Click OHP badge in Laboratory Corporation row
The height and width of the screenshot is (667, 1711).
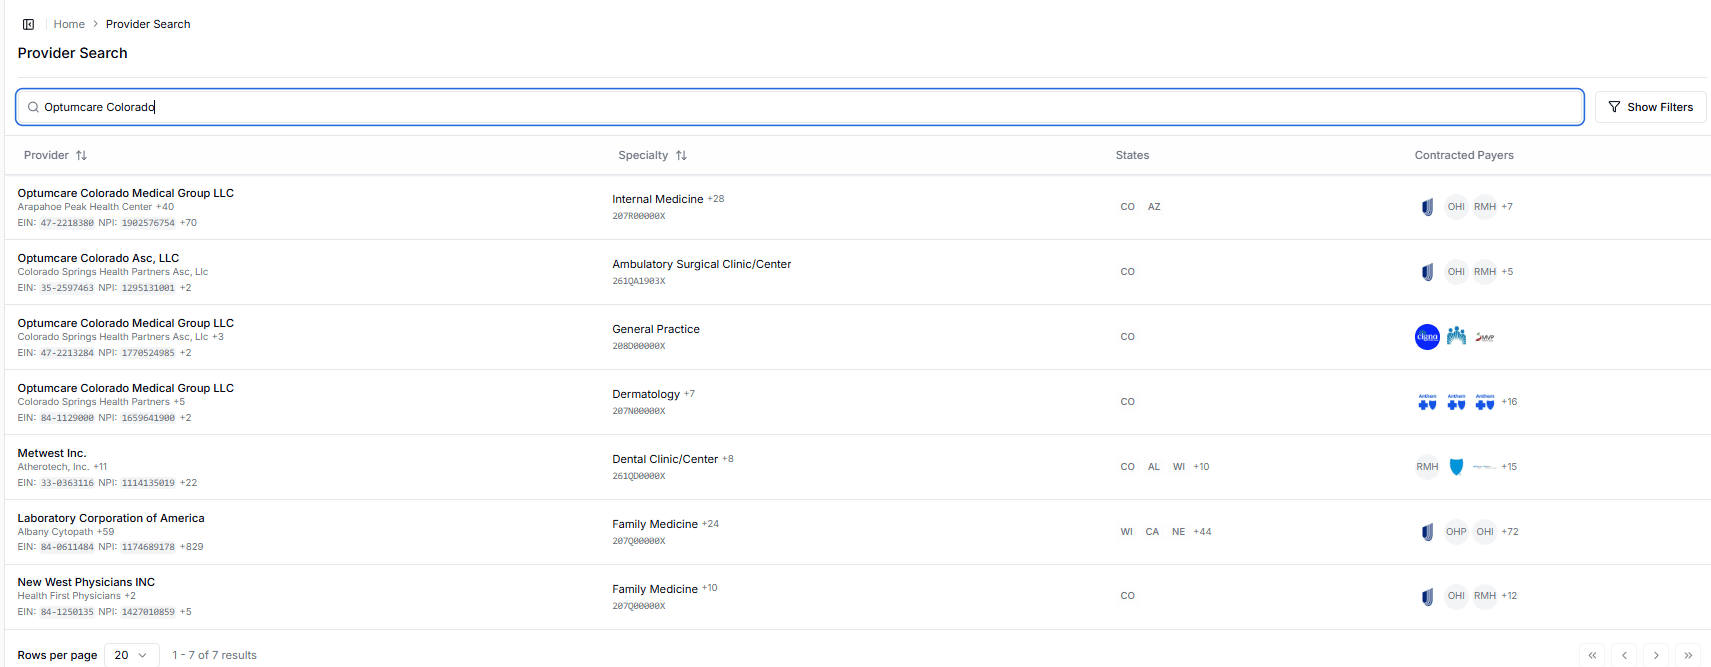1456,532
